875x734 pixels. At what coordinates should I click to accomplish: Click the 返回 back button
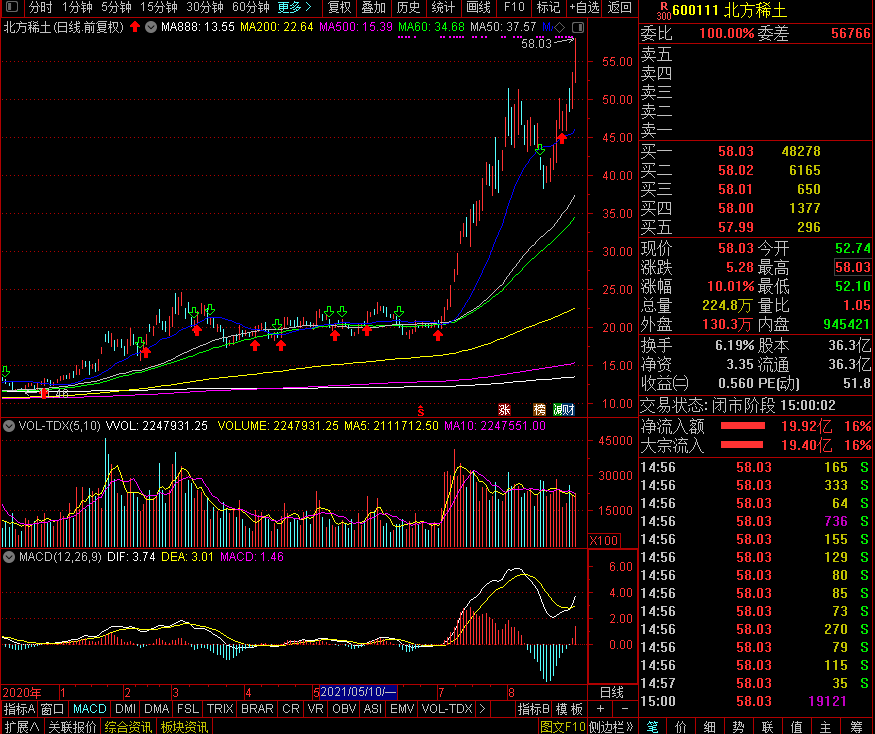click(x=619, y=8)
